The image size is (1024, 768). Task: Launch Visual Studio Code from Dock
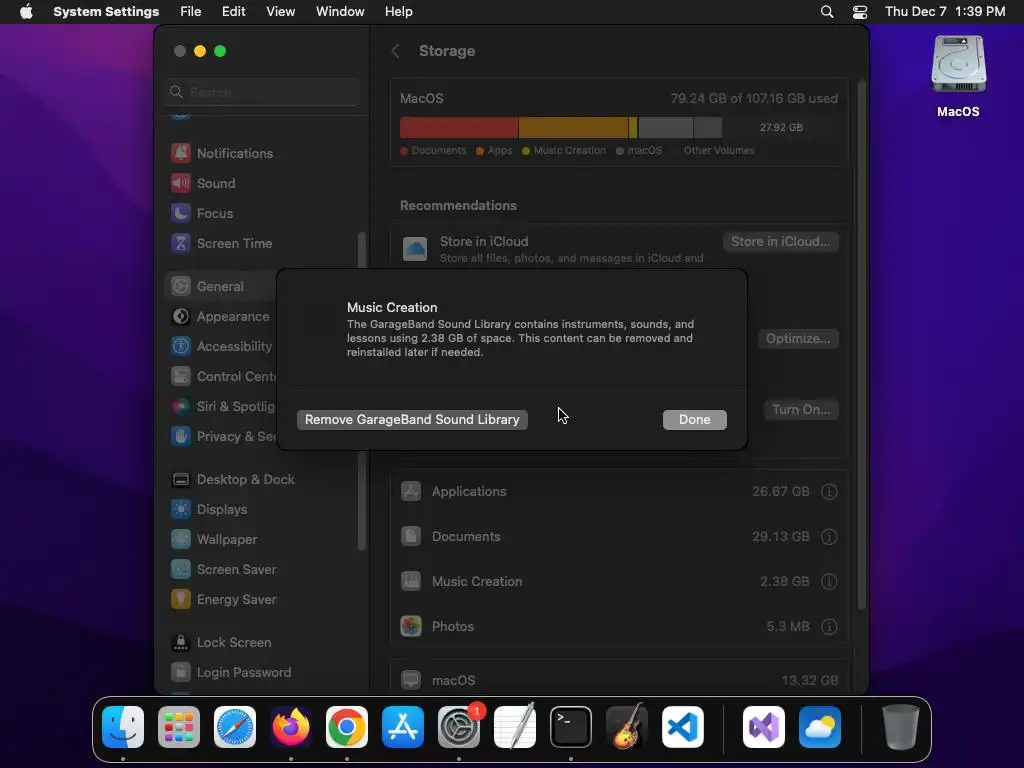pyautogui.click(x=682, y=727)
